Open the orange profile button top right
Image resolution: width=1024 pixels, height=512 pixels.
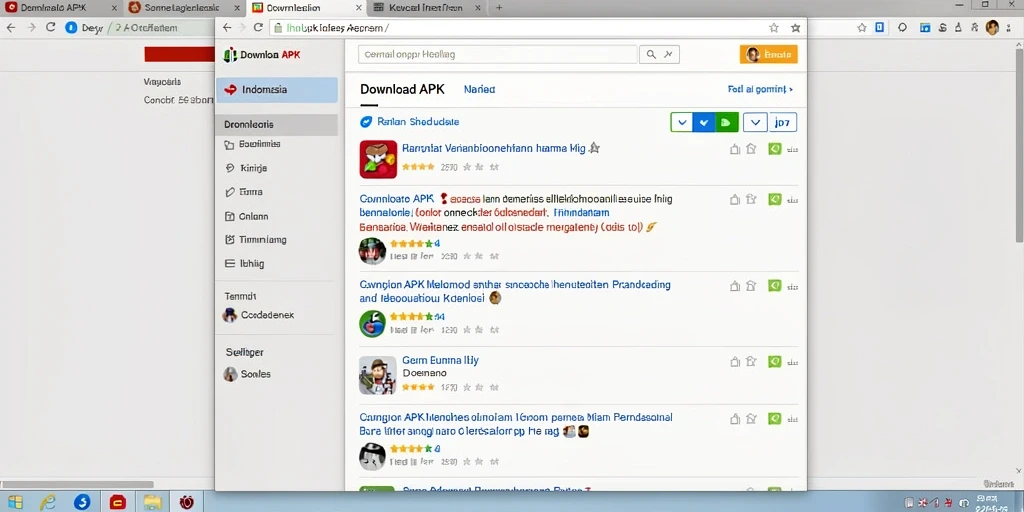tap(769, 55)
